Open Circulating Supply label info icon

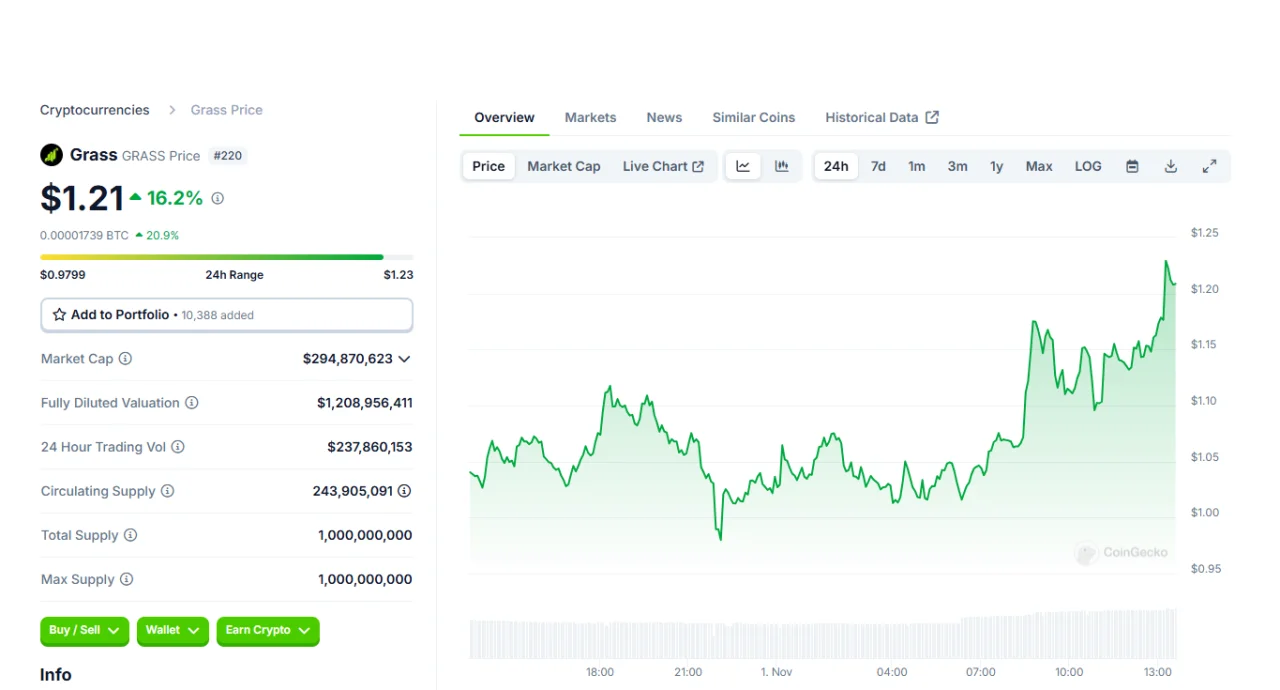[x=167, y=491]
